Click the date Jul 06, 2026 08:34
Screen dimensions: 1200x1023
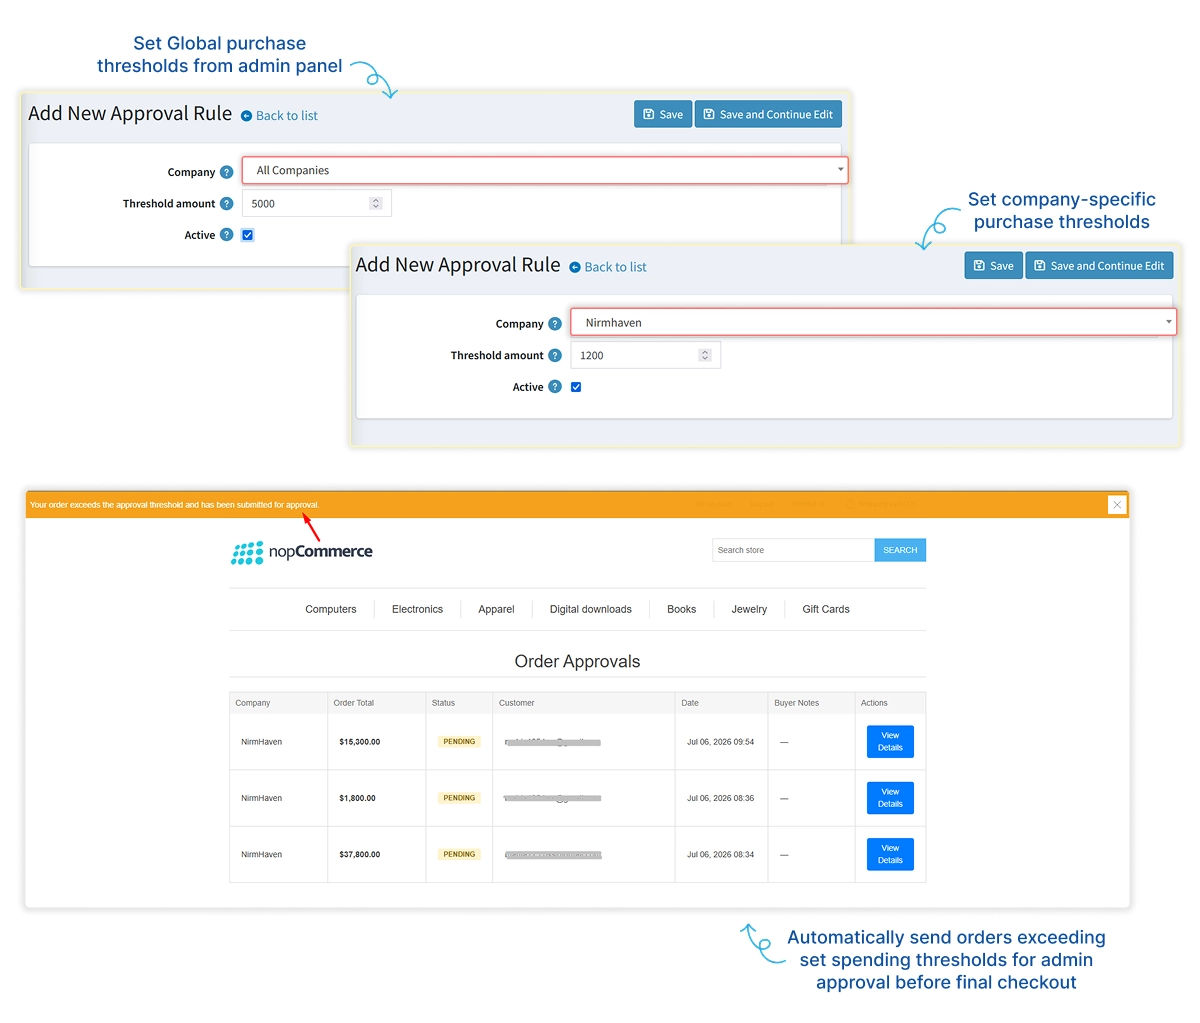pos(721,854)
